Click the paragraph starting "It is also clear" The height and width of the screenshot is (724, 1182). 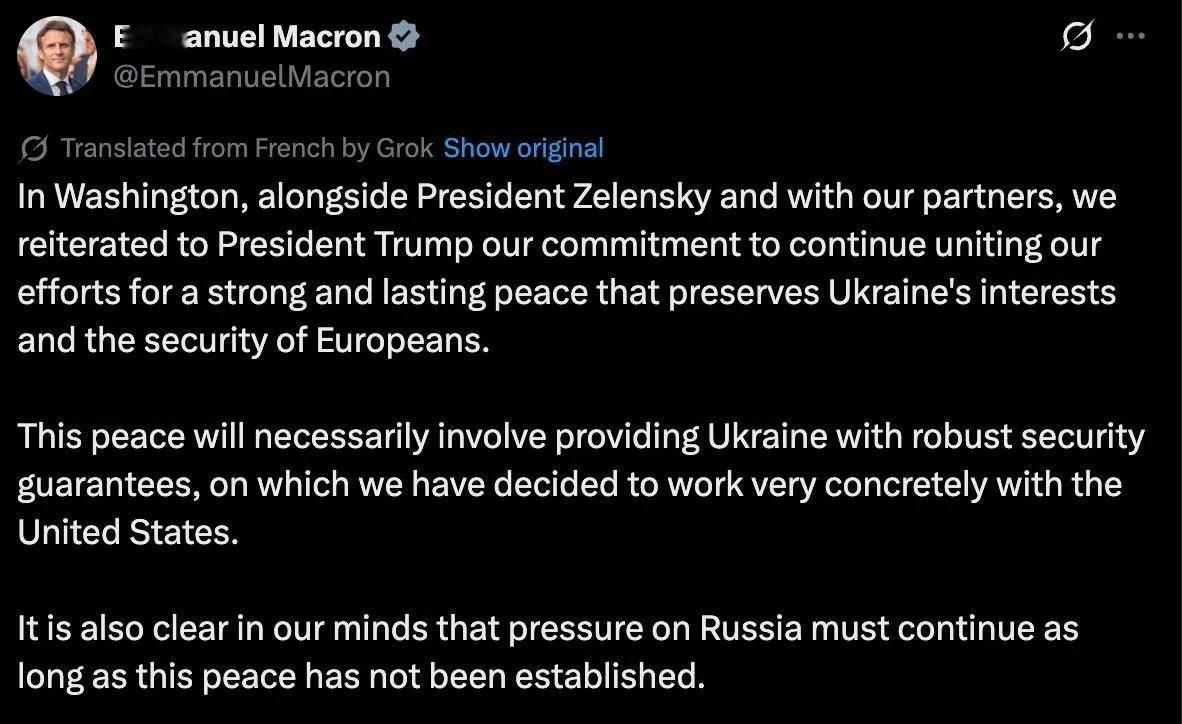coord(548,652)
